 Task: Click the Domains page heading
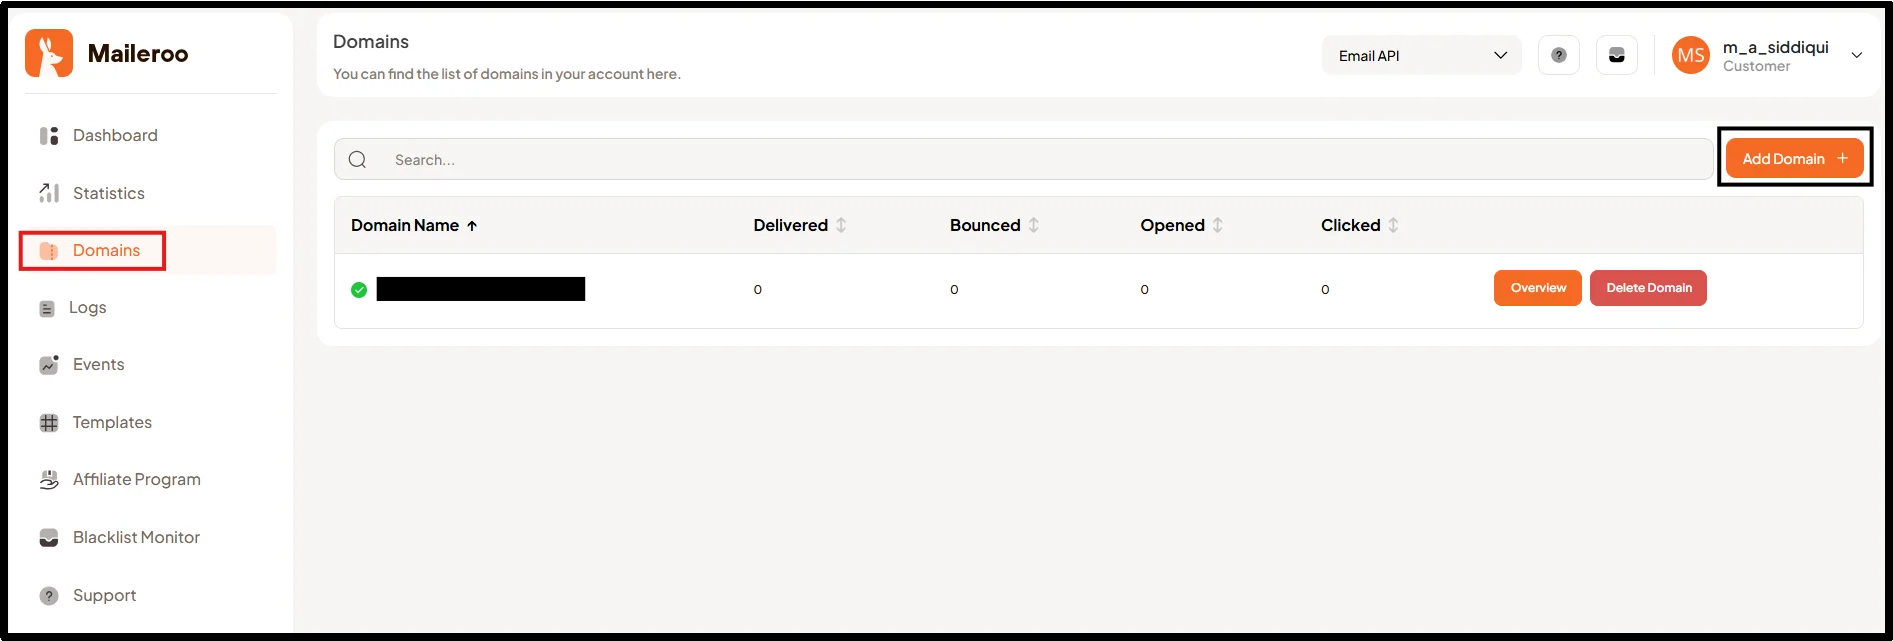[x=371, y=41]
